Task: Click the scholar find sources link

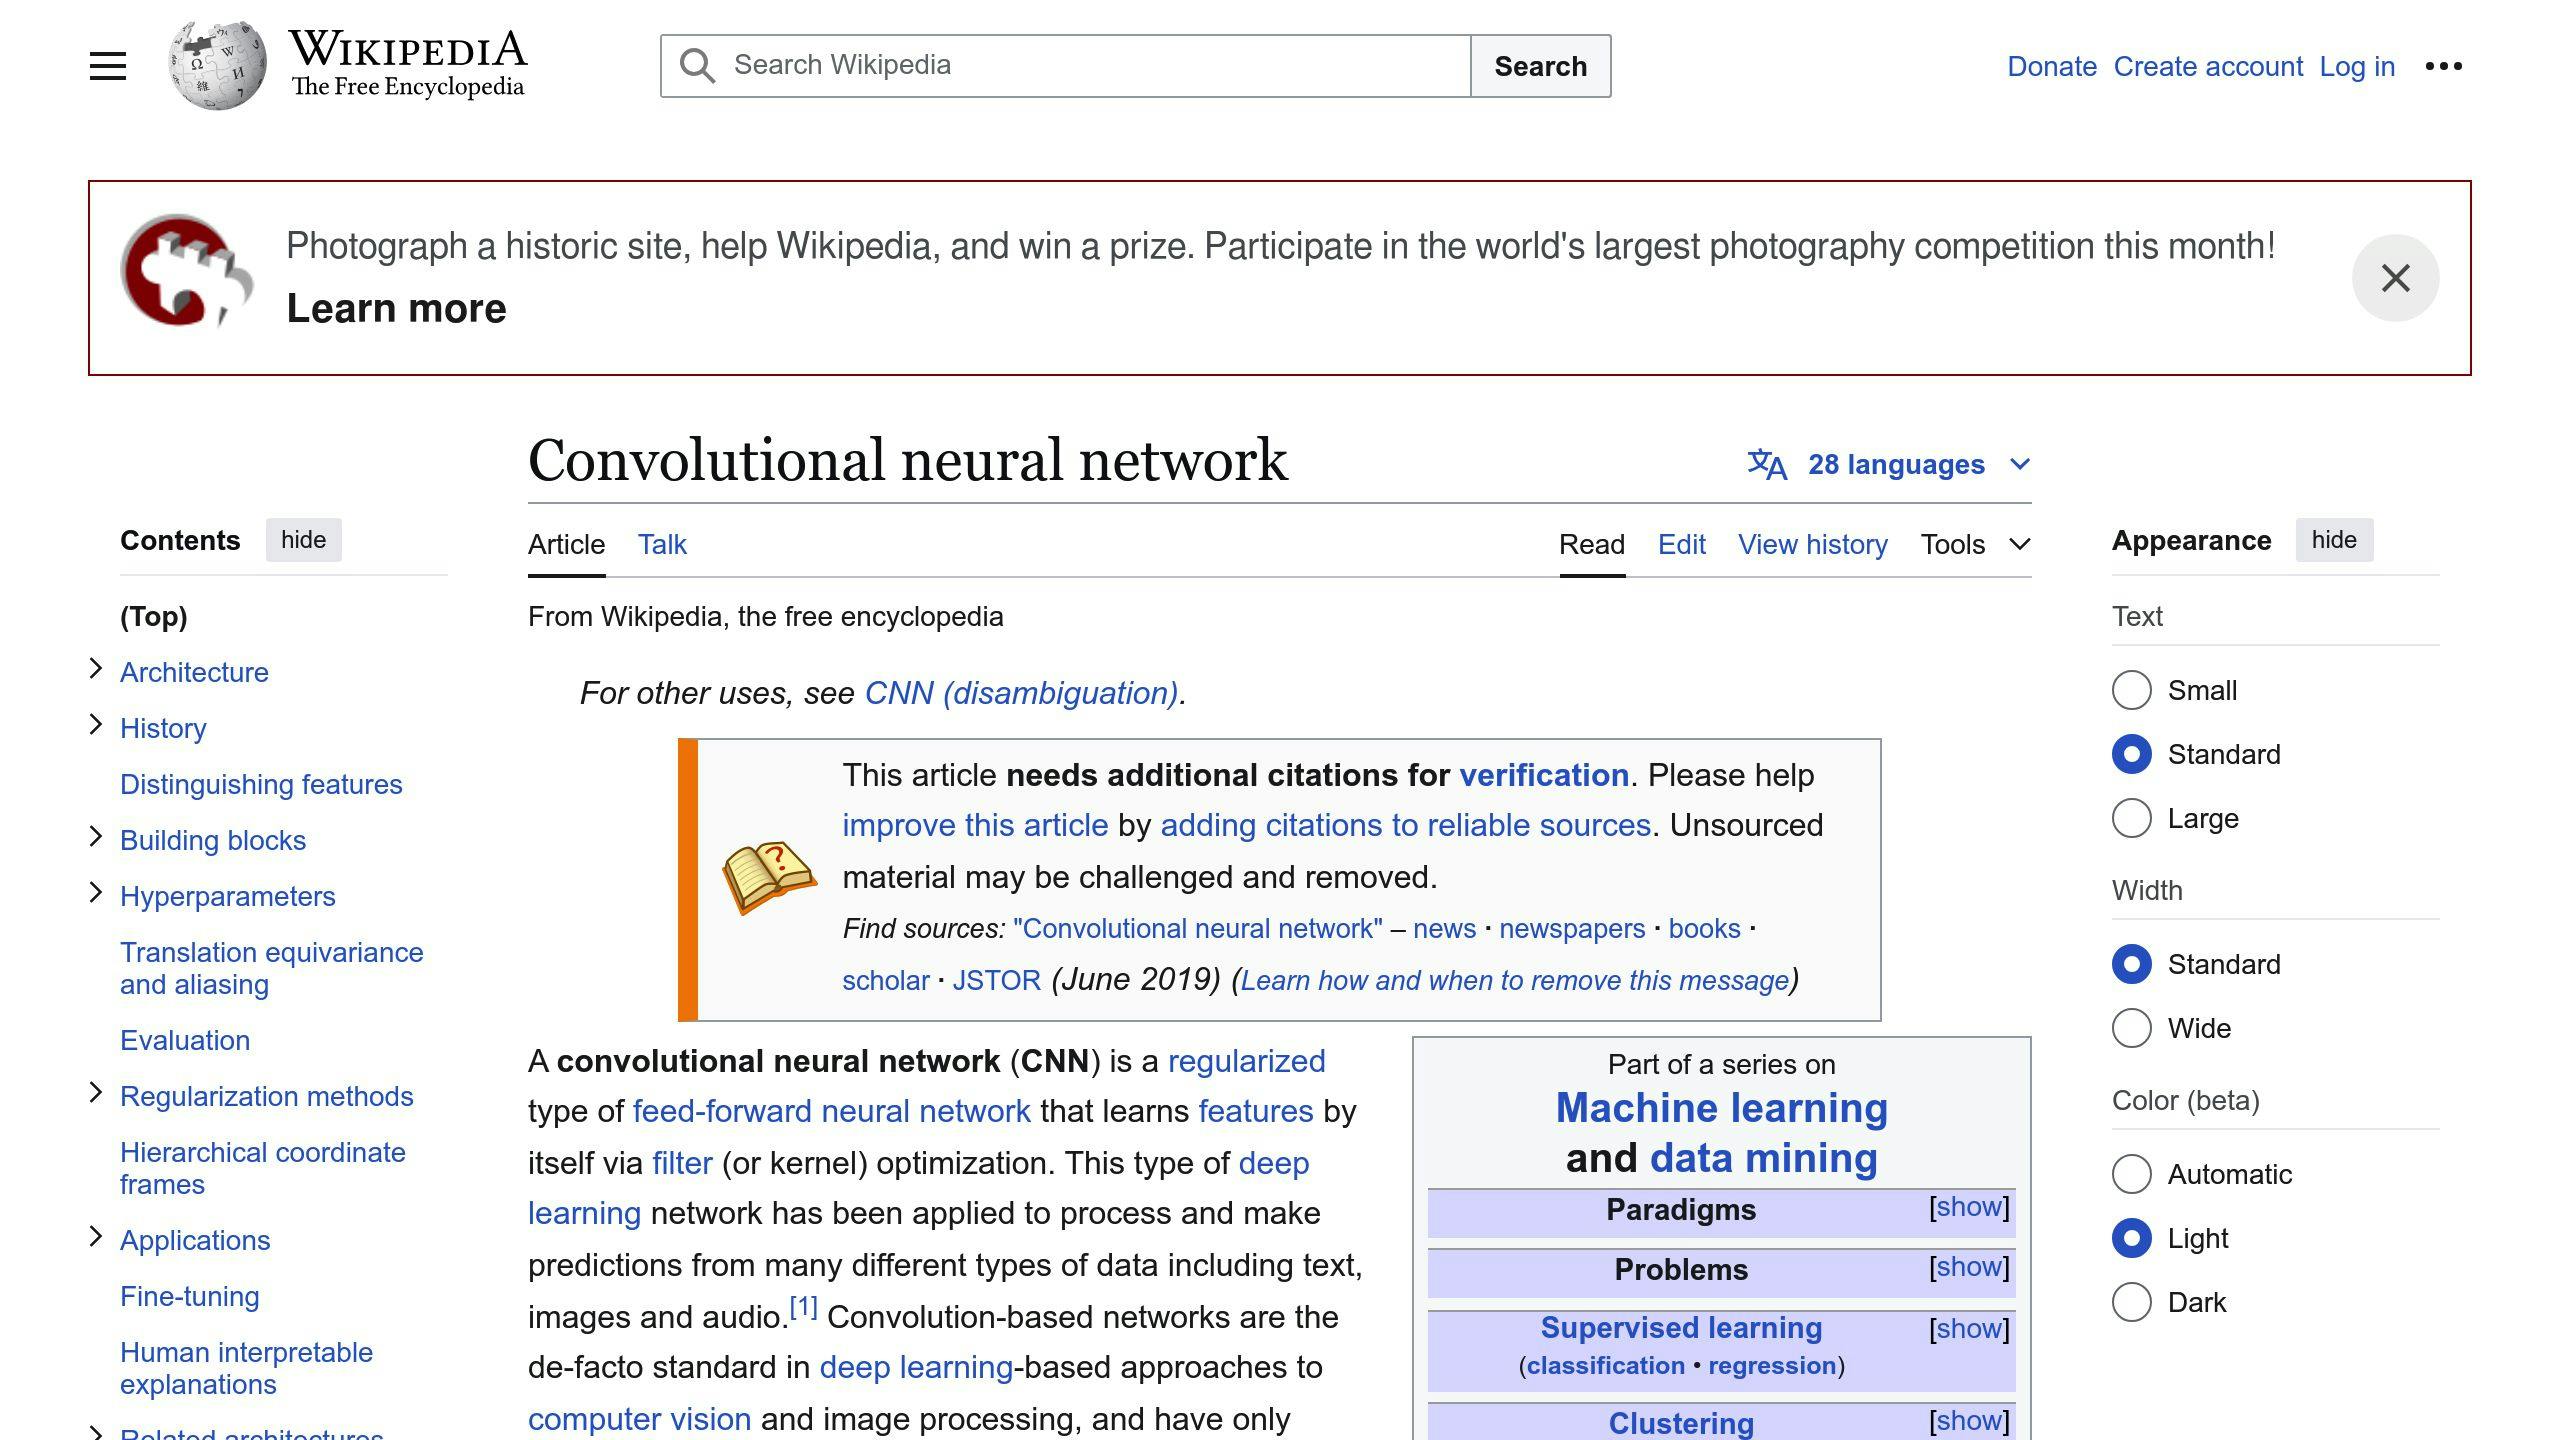Action: [x=886, y=980]
